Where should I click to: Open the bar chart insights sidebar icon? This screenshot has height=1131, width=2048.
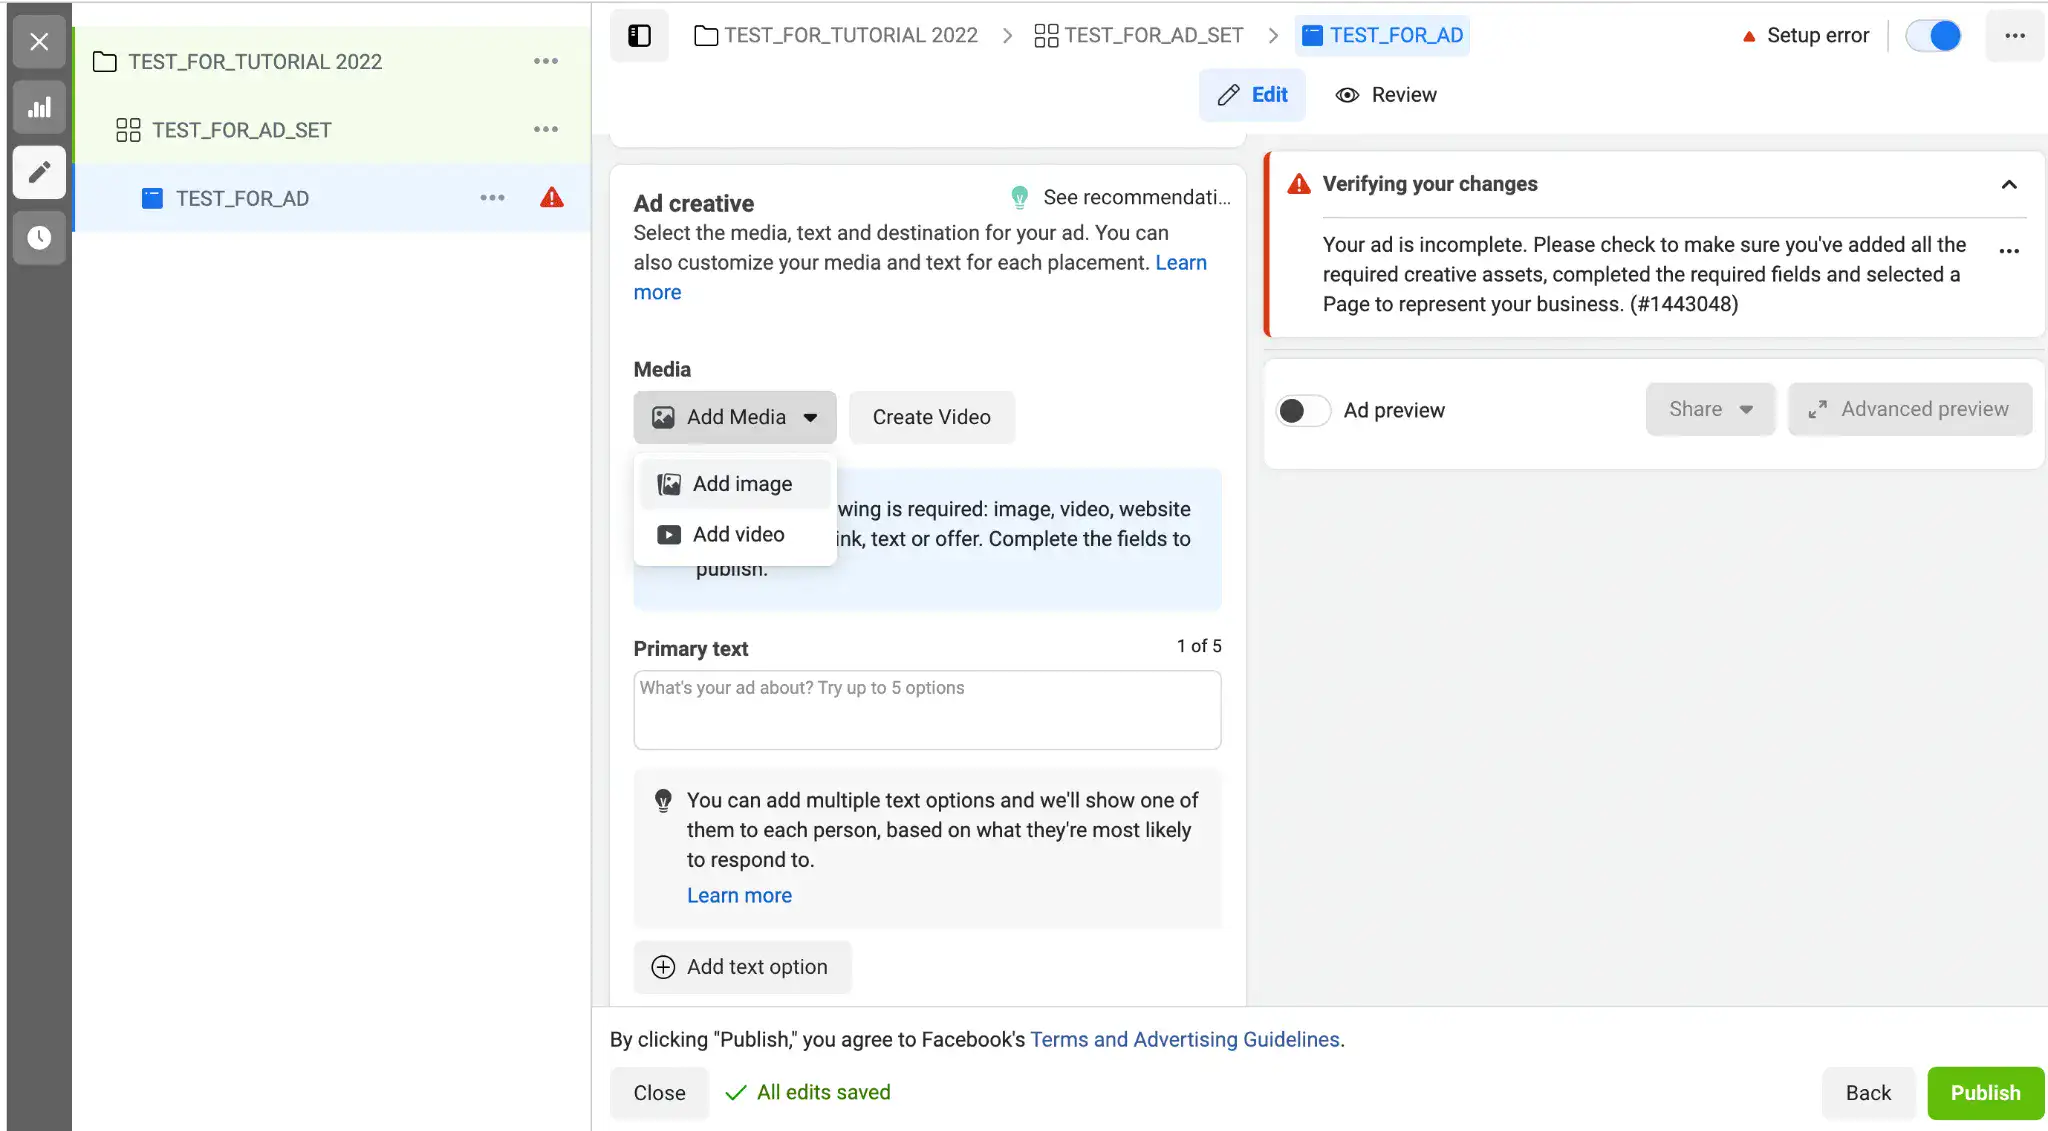coord(39,108)
